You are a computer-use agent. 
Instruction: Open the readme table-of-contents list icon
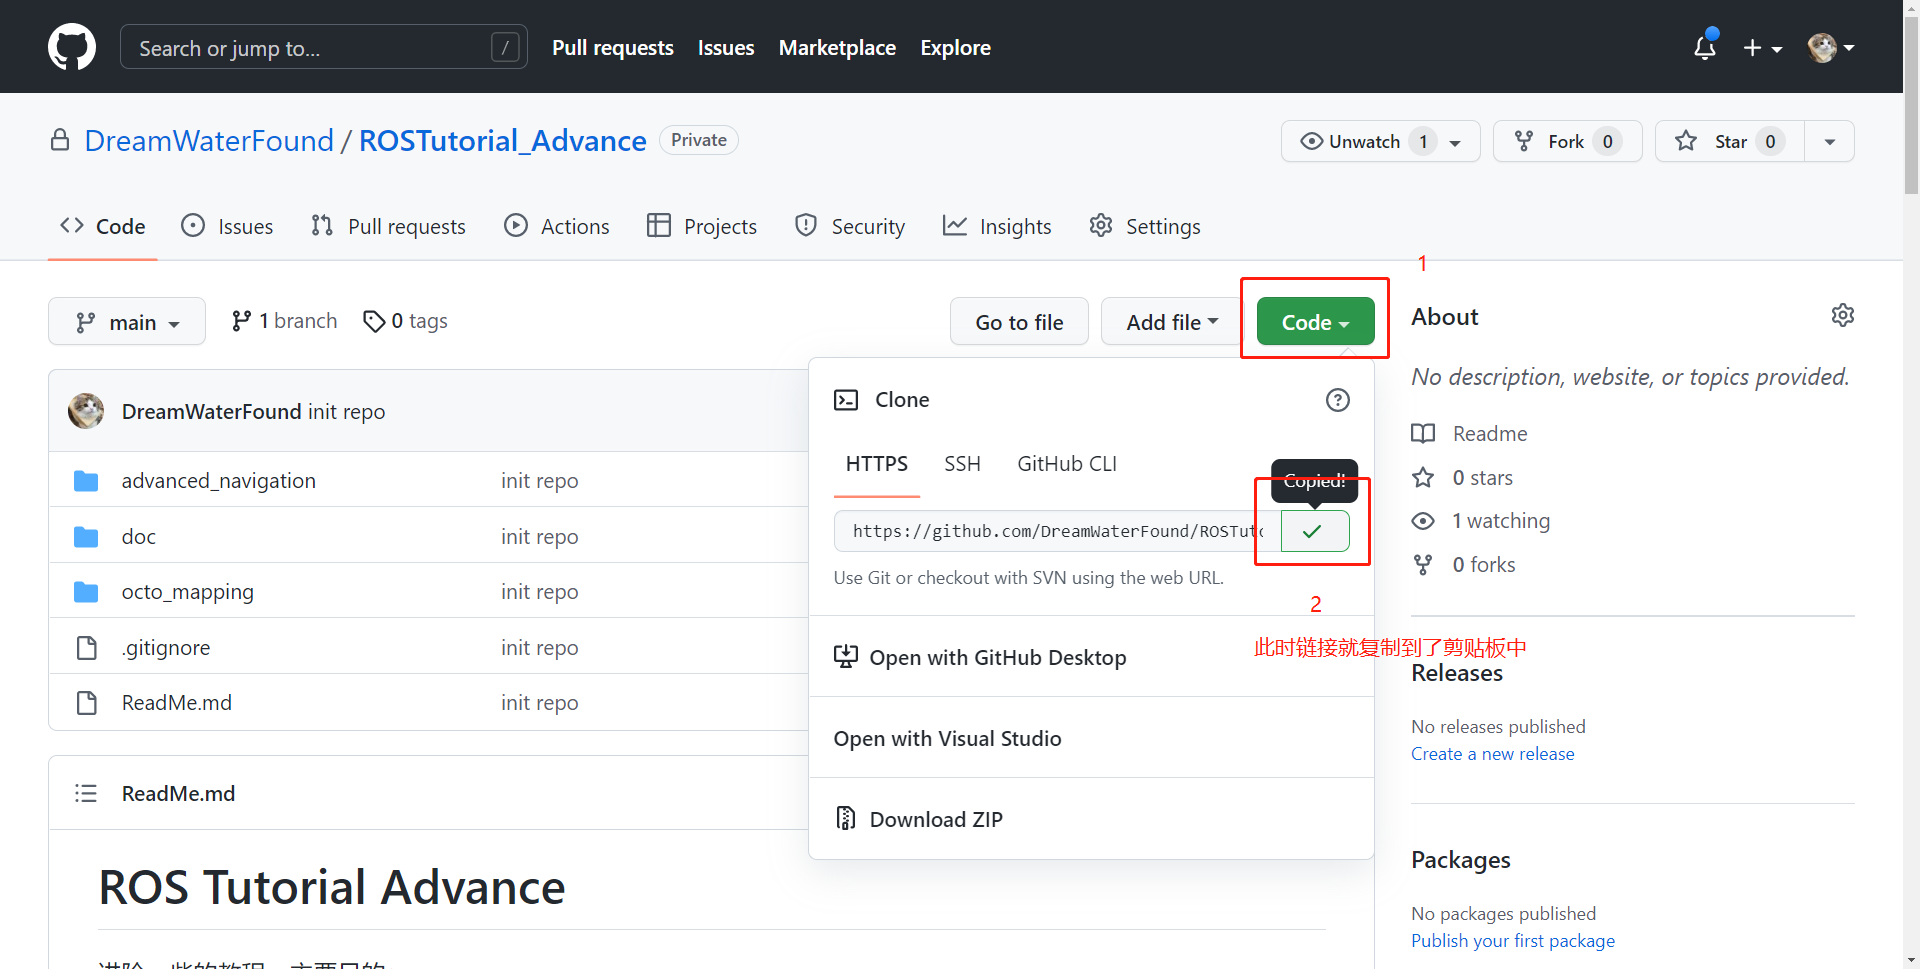click(x=86, y=793)
